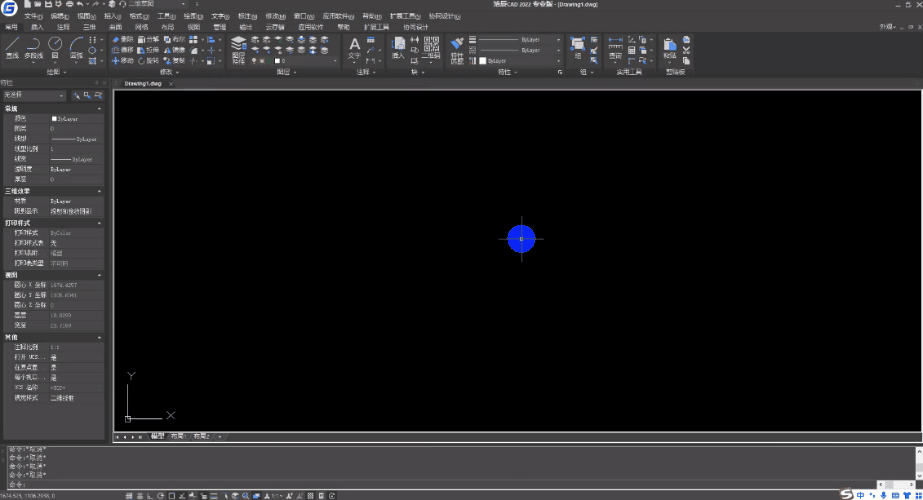Switch to the 布局1 layout tab
Image resolution: width=923 pixels, height=500 pixels.
click(x=177, y=437)
